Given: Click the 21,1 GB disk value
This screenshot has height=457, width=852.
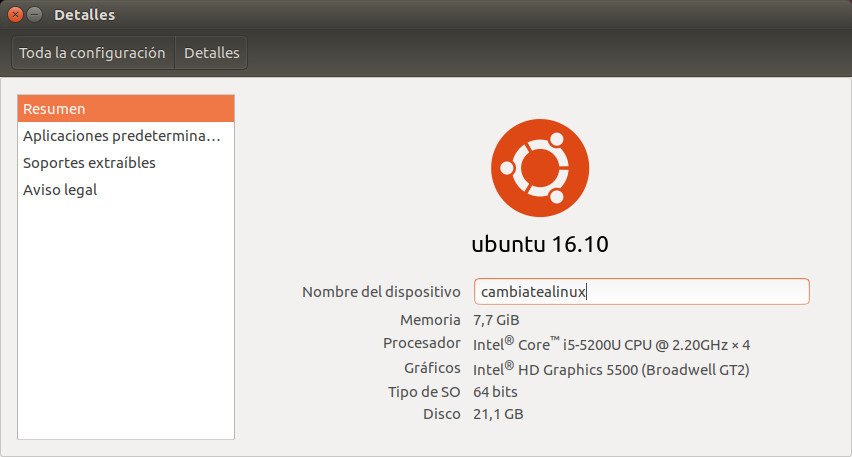Looking at the screenshot, I should [x=498, y=414].
